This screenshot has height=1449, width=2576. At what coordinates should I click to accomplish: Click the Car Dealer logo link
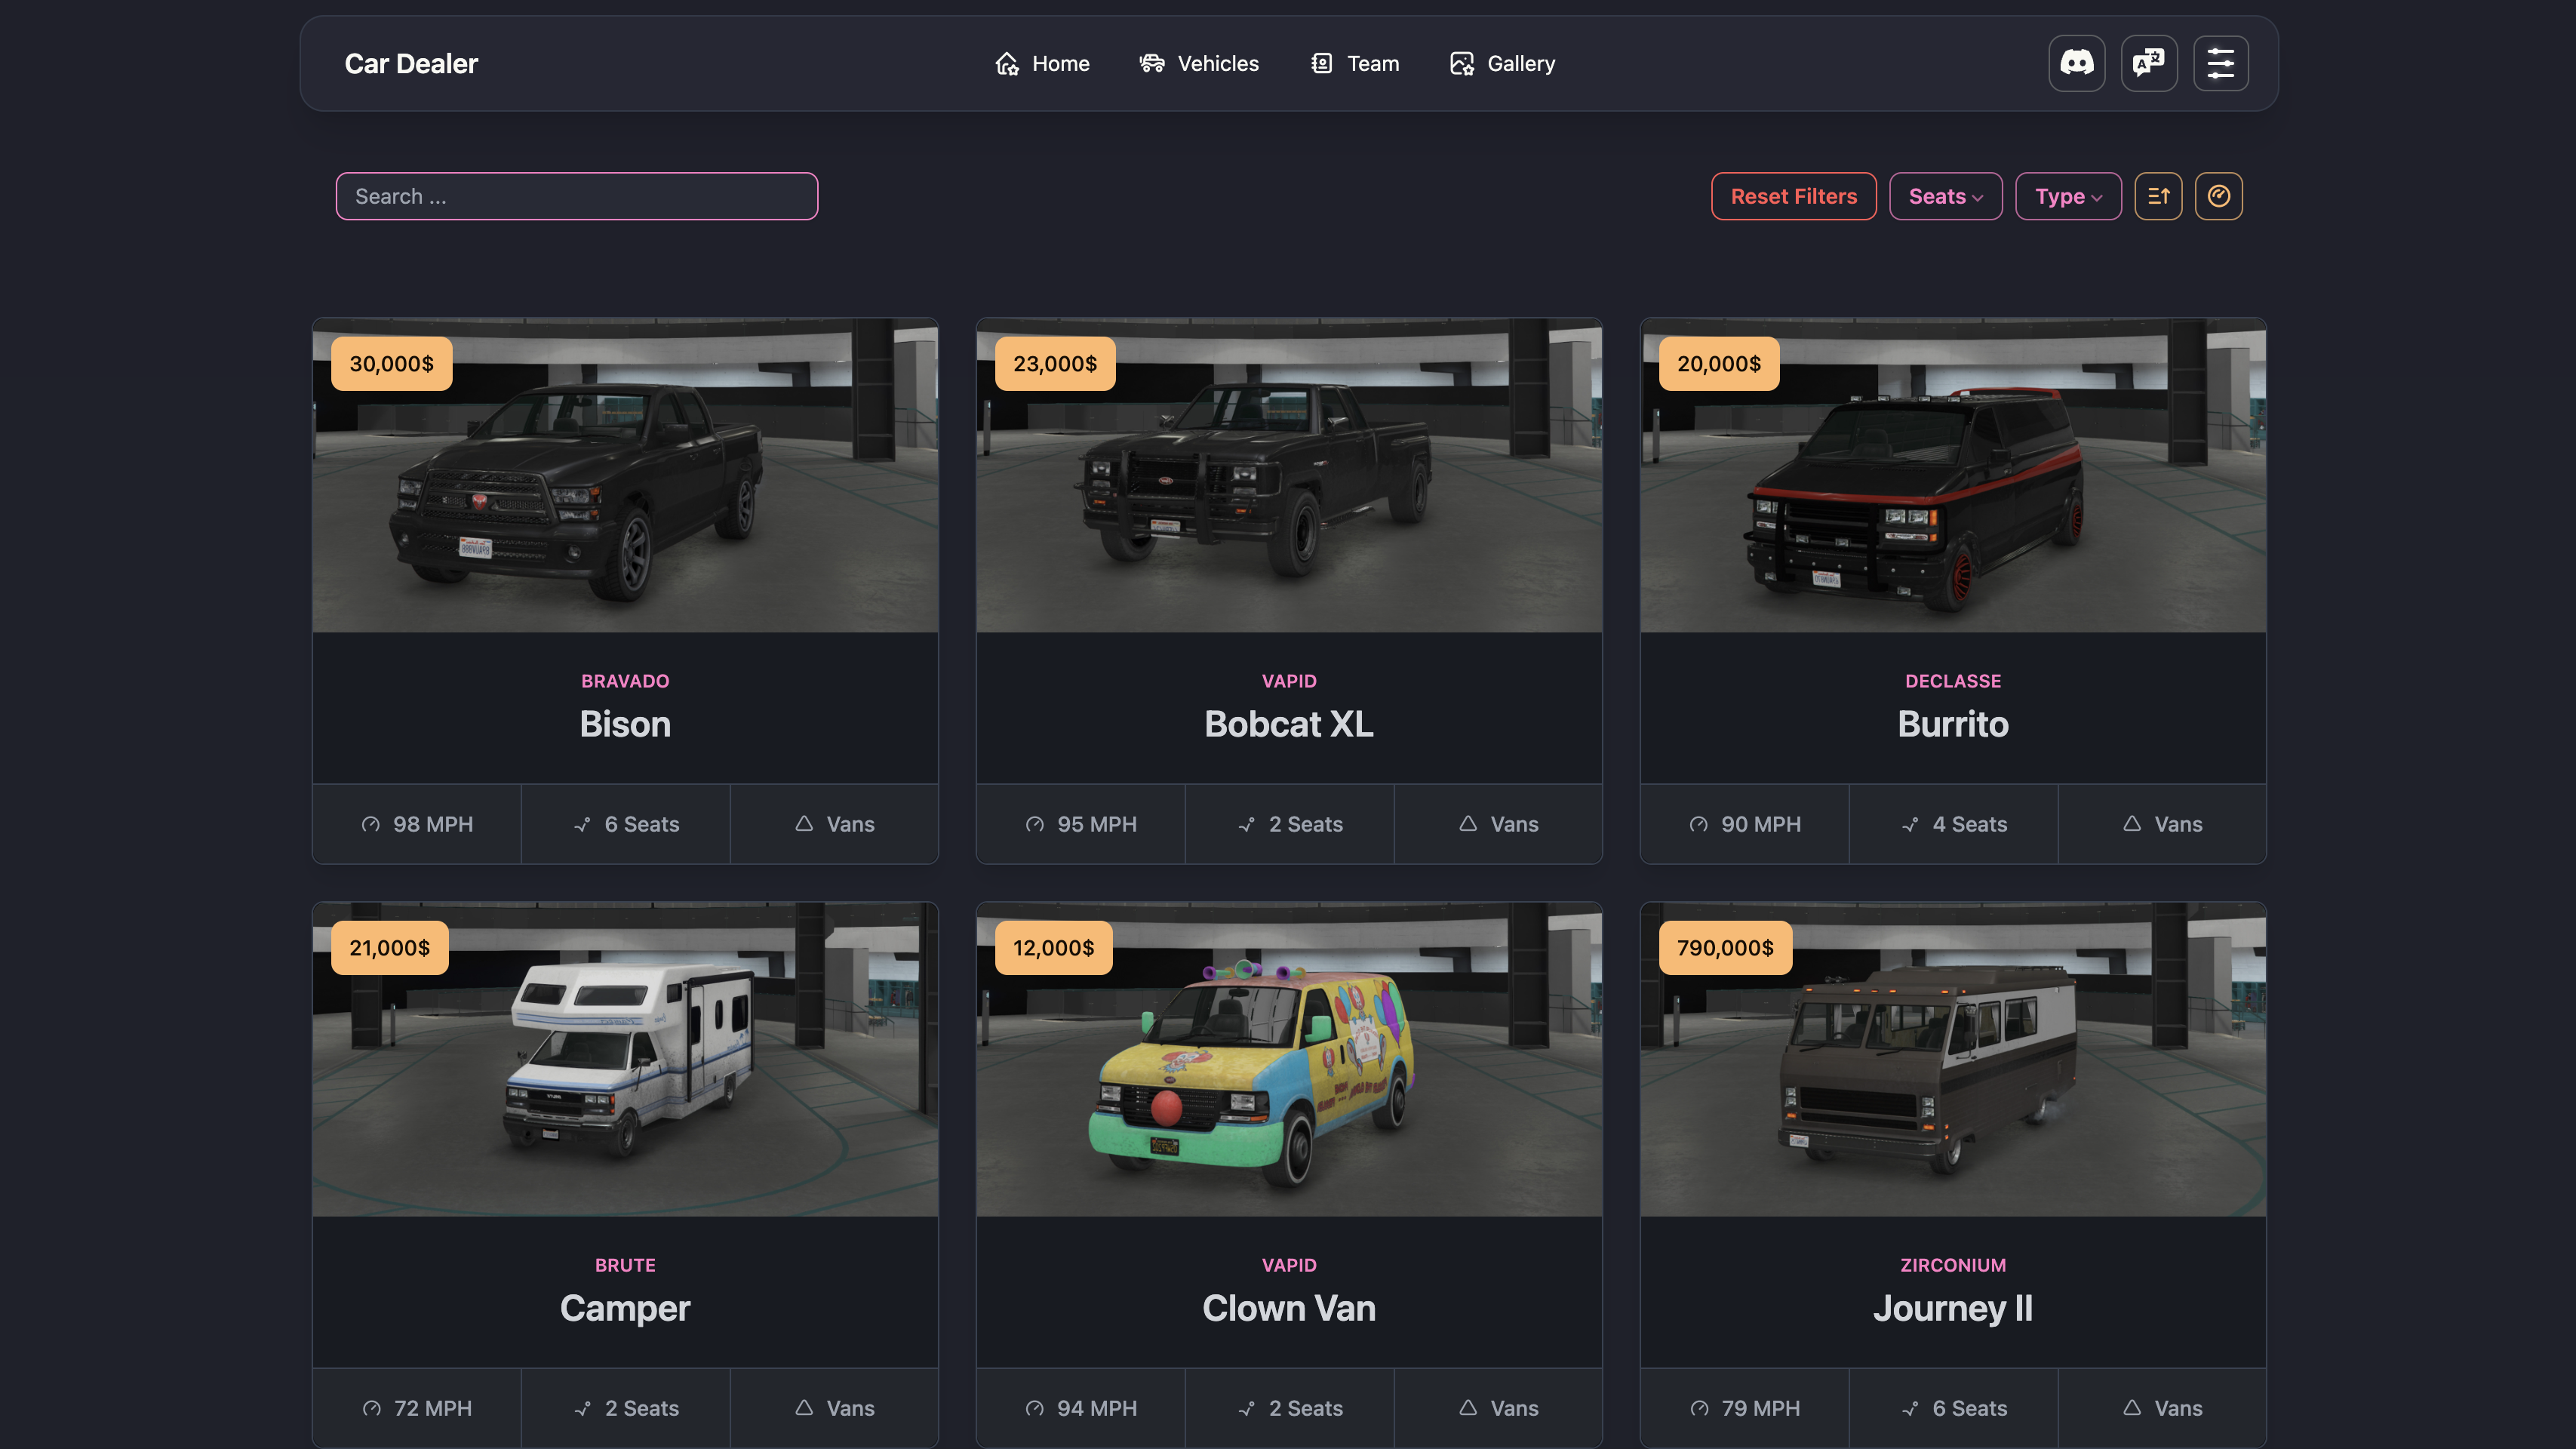tap(411, 64)
